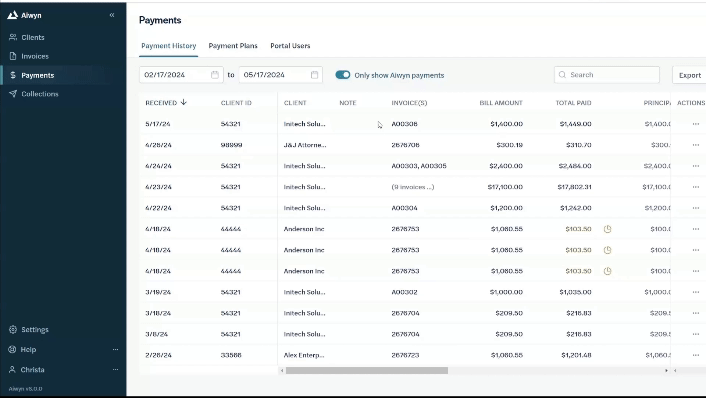This screenshot has height=398, width=706.
Task: Sort by the Received column header
Action: [166, 103]
